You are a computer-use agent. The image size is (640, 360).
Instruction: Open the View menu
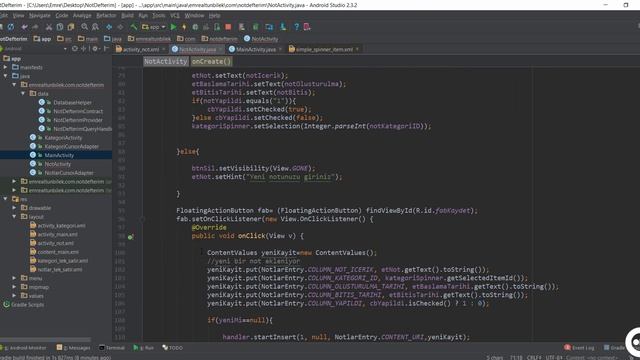coord(18,16)
